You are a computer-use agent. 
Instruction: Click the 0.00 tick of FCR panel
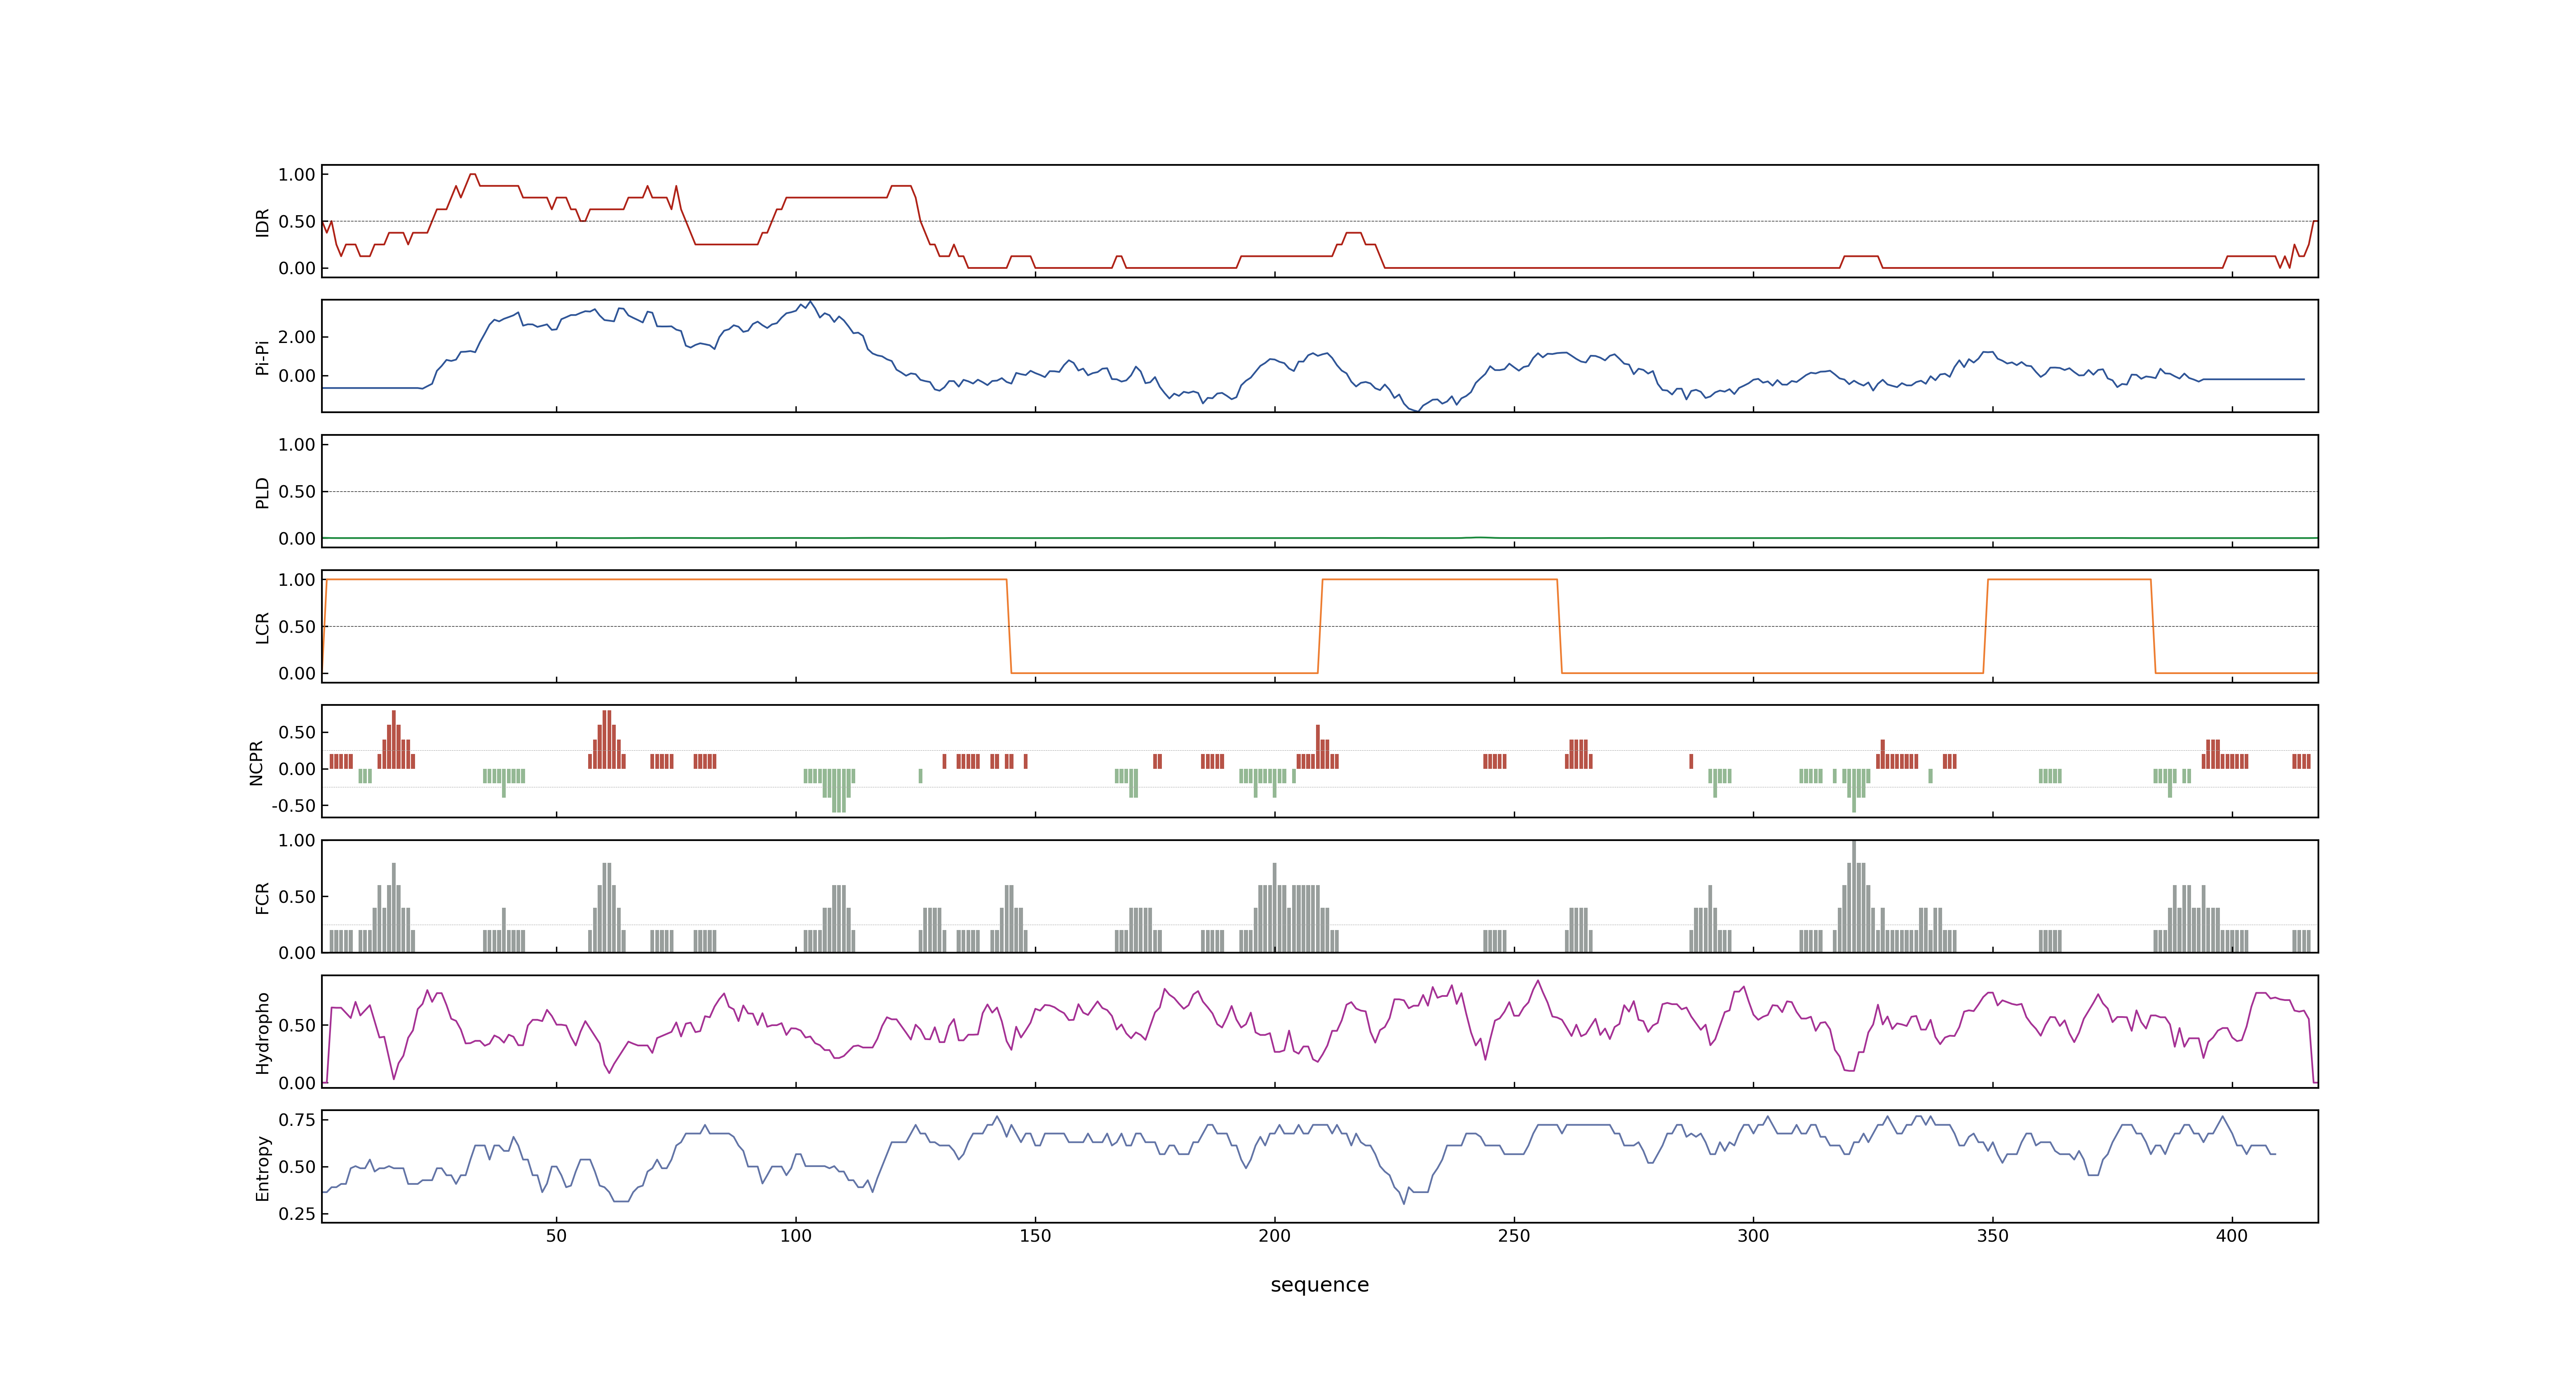click(x=297, y=953)
